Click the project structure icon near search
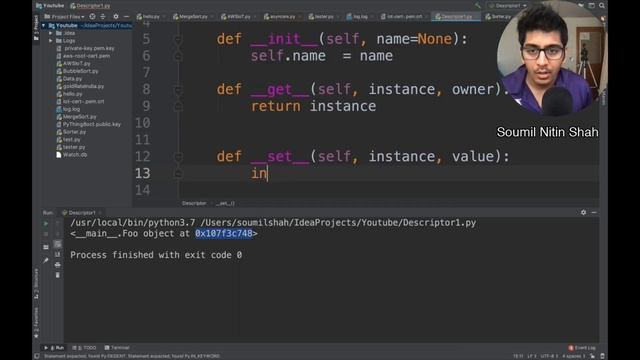 point(591,6)
